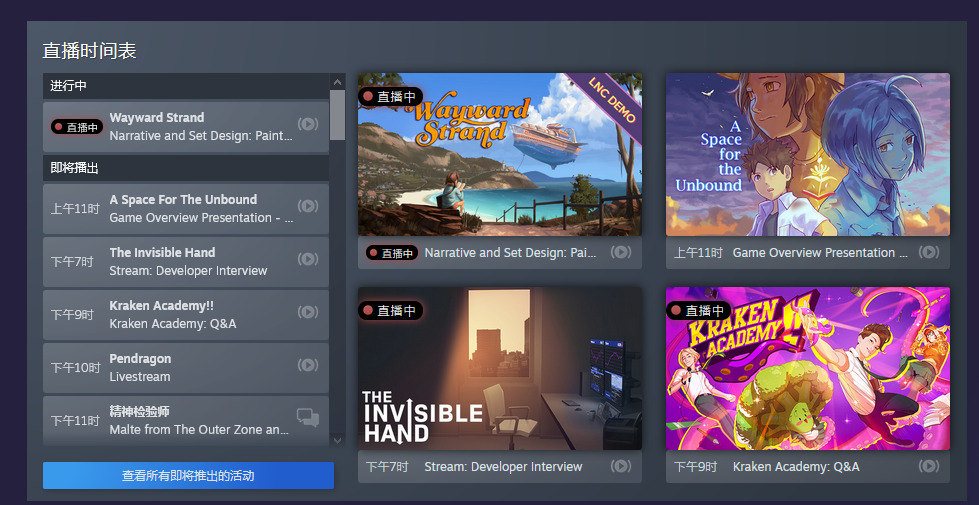The height and width of the screenshot is (505, 979).
Task: Click Livestream subtitle under Pendragon
Action: click(139, 377)
